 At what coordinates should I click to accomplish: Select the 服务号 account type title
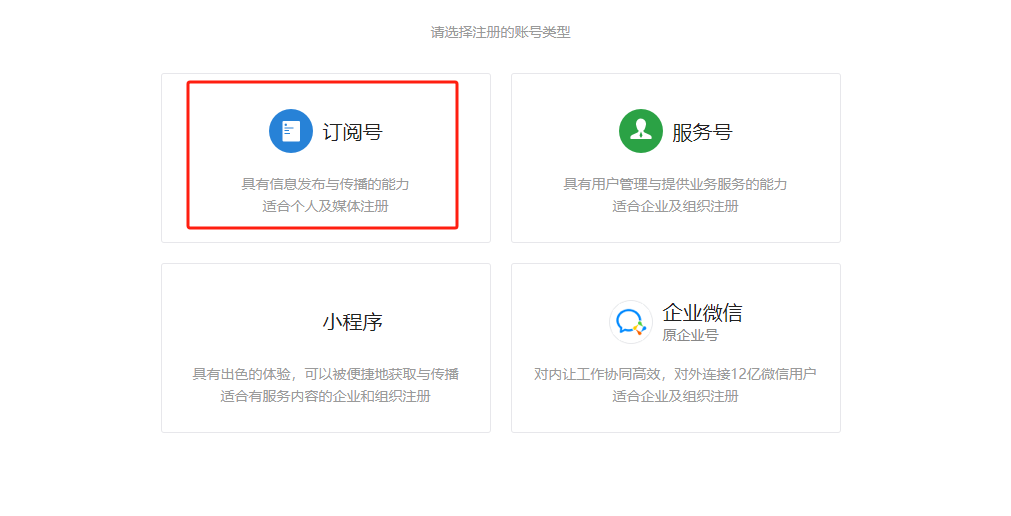click(x=702, y=132)
